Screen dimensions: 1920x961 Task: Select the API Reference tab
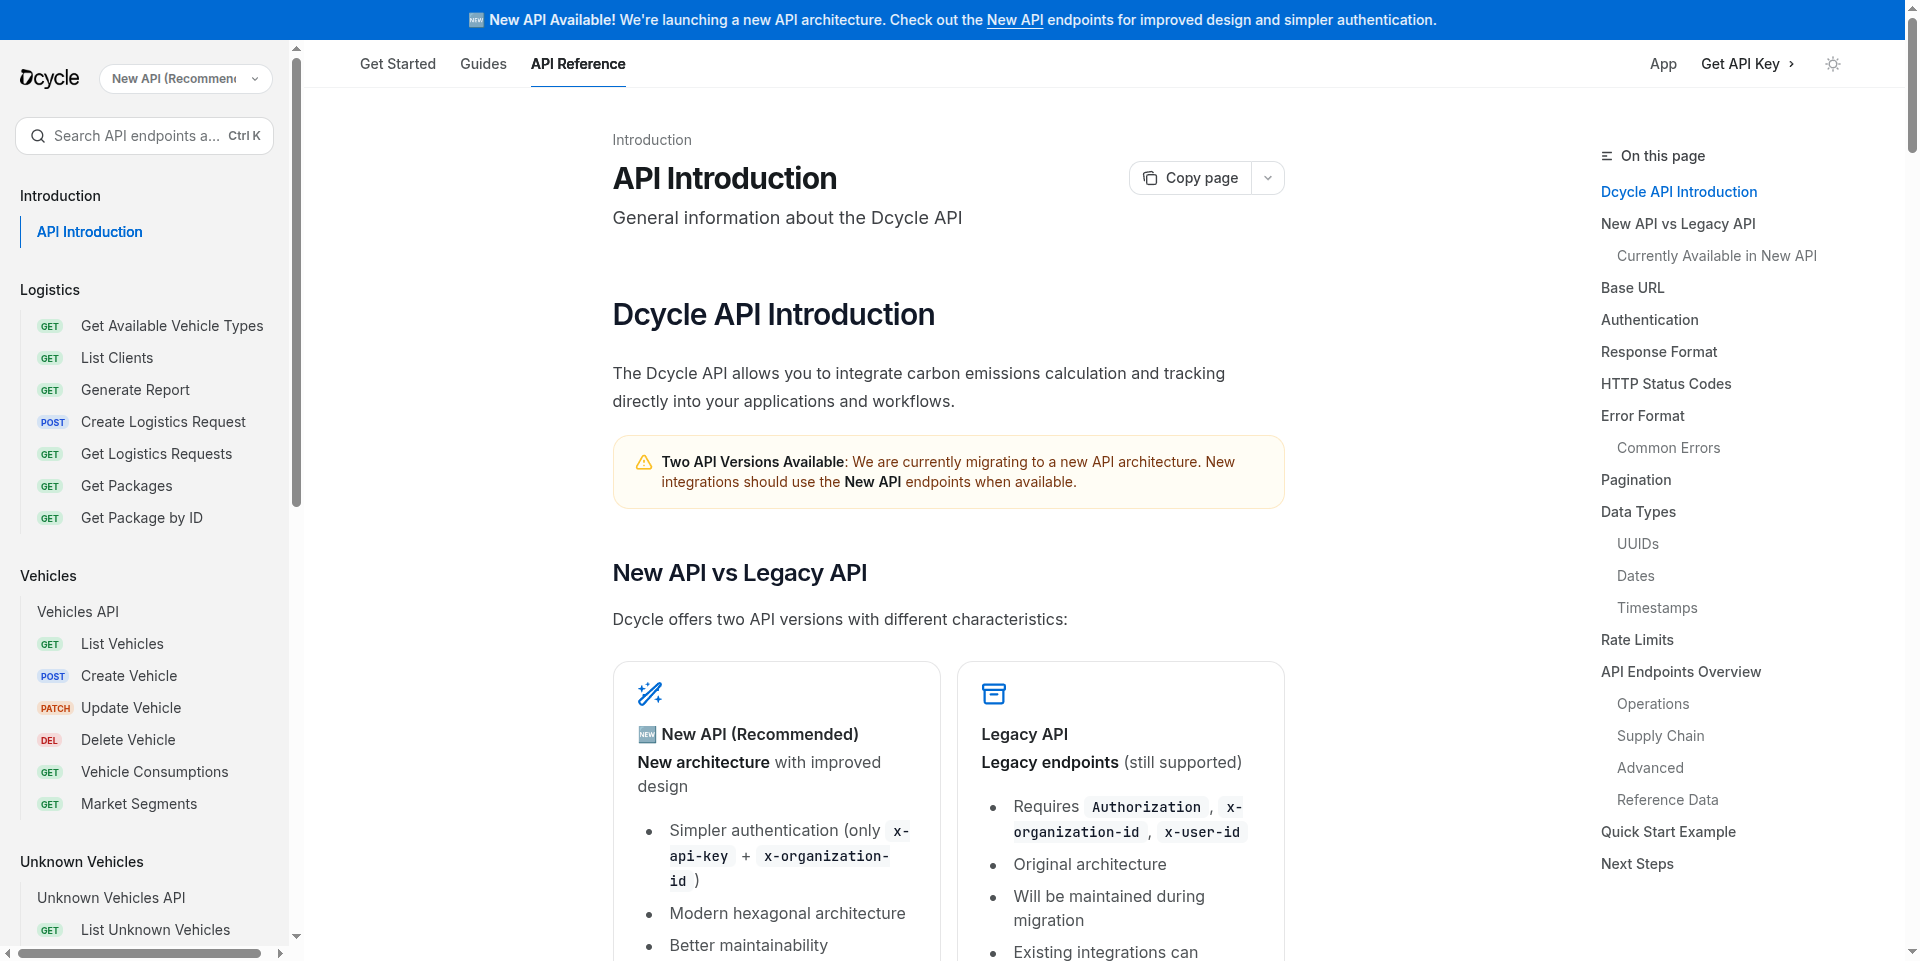[x=578, y=64]
